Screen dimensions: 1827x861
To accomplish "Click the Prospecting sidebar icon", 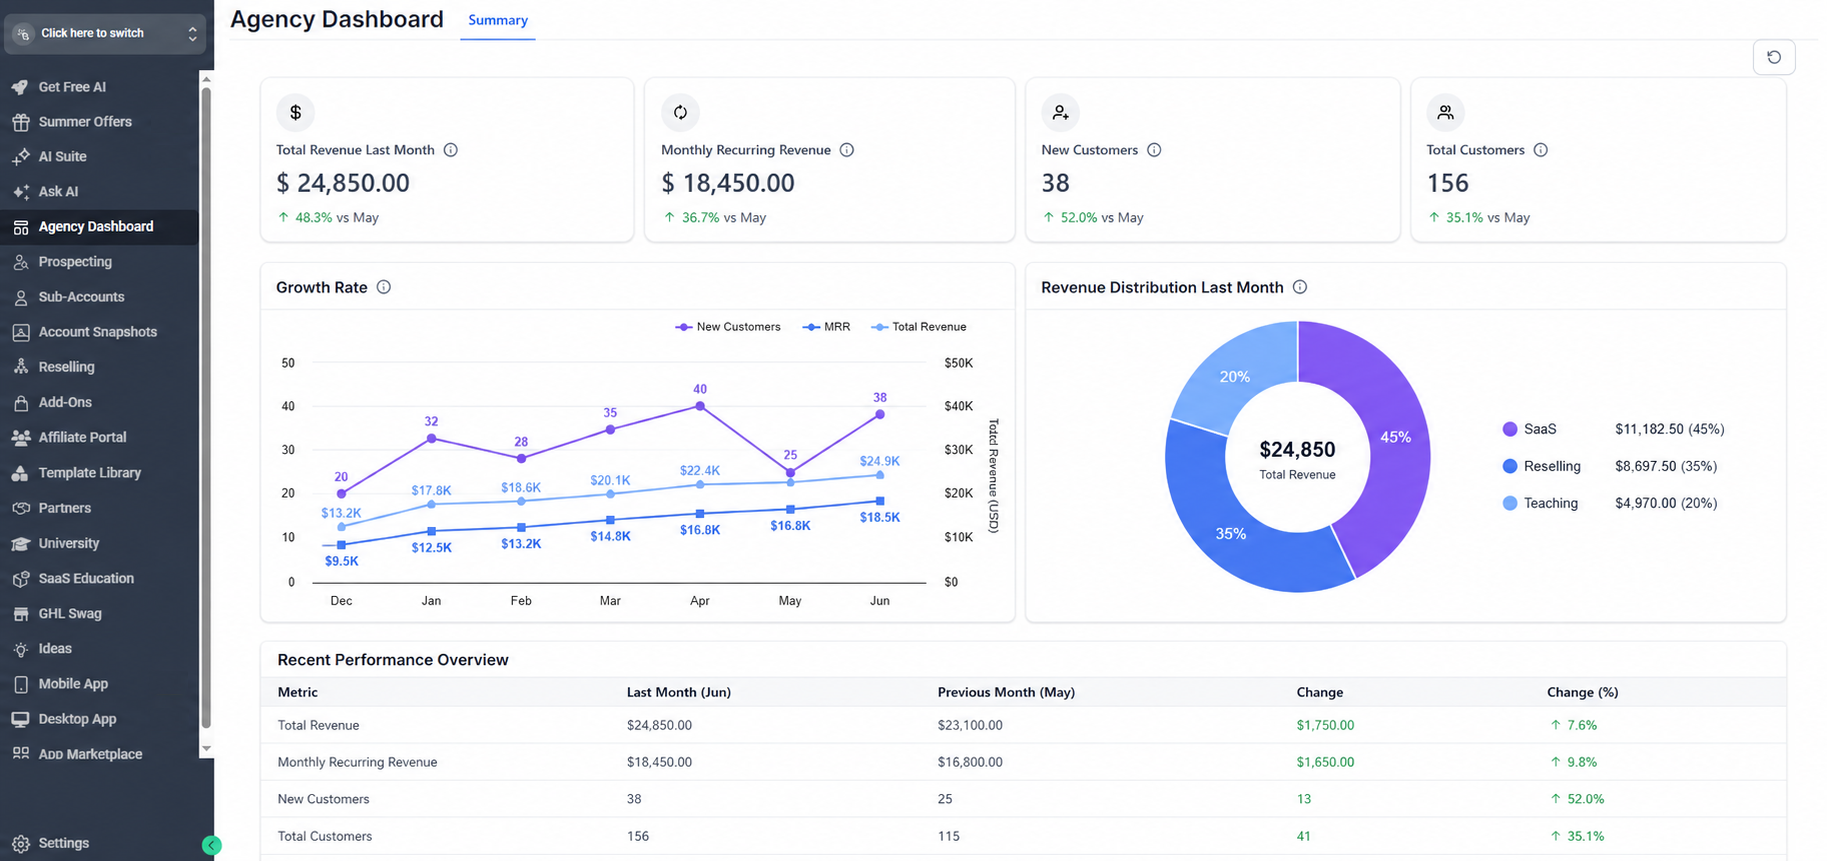I will click(x=20, y=262).
